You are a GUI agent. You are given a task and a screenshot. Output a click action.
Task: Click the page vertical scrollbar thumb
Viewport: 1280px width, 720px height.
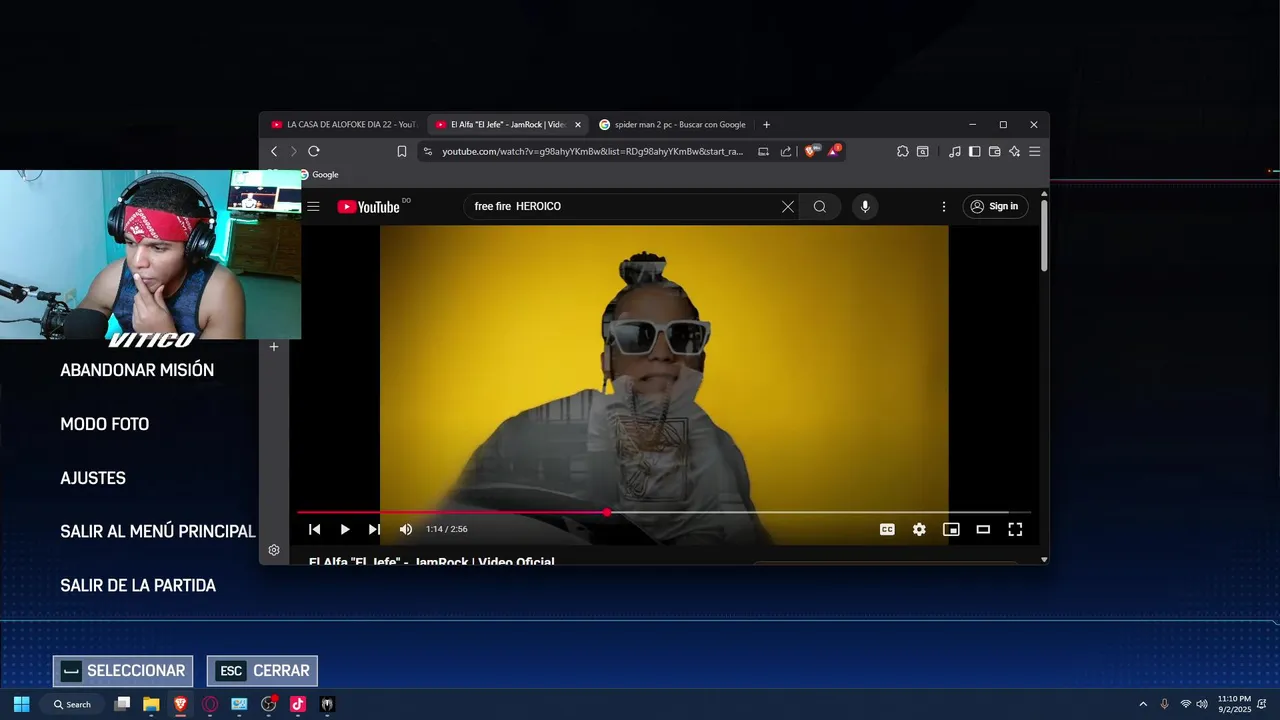coord(1044,235)
